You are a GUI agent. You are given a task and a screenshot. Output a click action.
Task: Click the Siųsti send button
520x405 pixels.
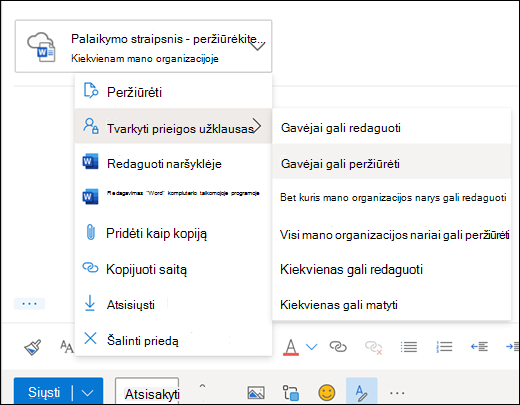tap(43, 392)
